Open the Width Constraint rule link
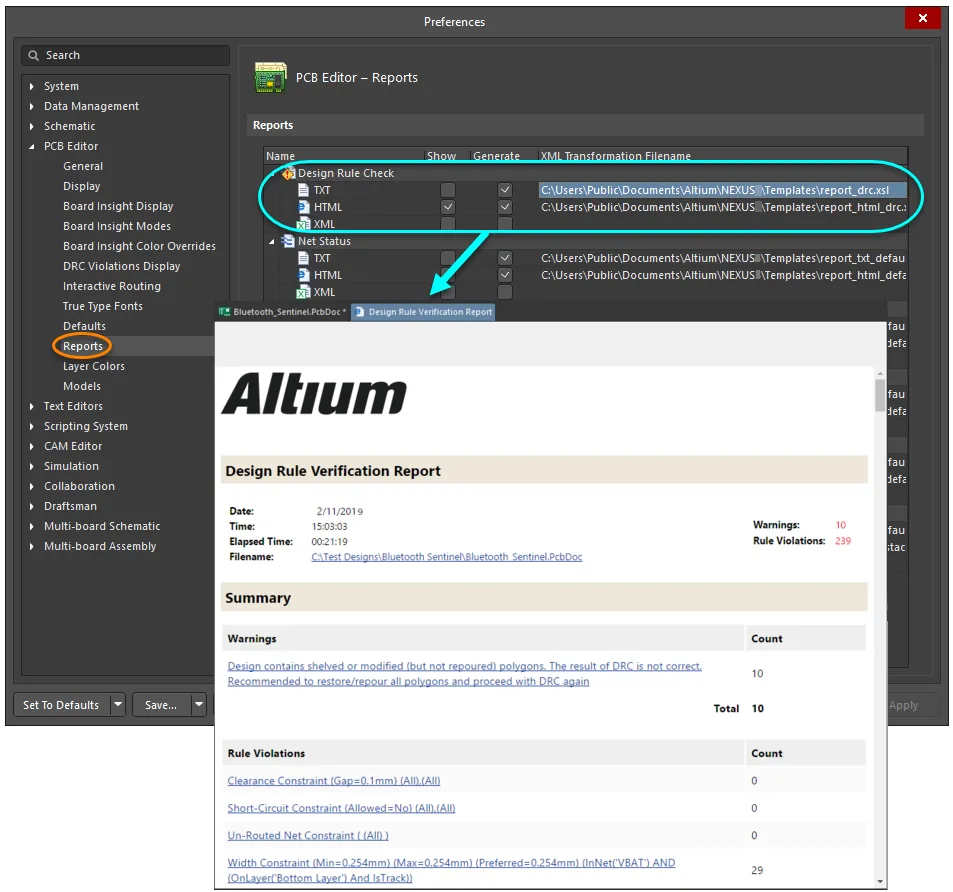 pos(451,870)
